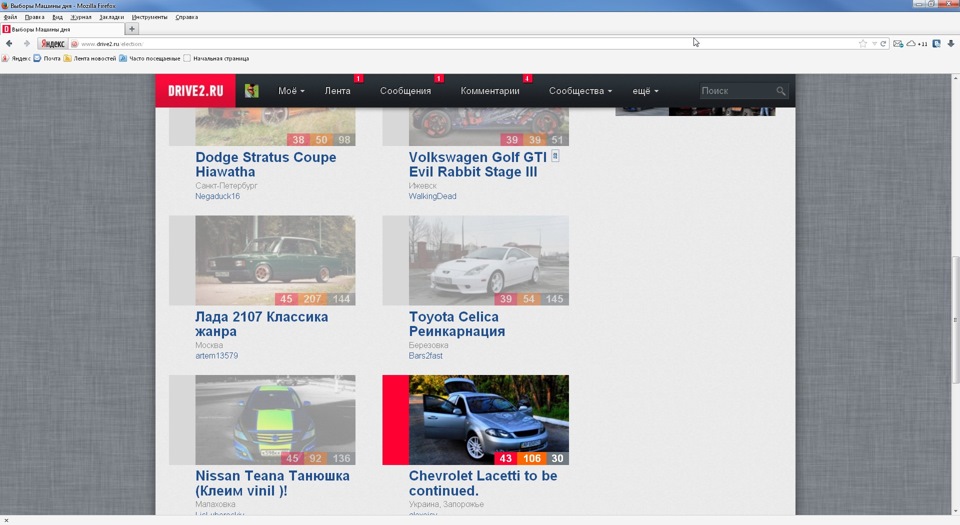Screen dimensions: 960x525
Task: Open a new tab with the plus button
Action: [132, 29]
